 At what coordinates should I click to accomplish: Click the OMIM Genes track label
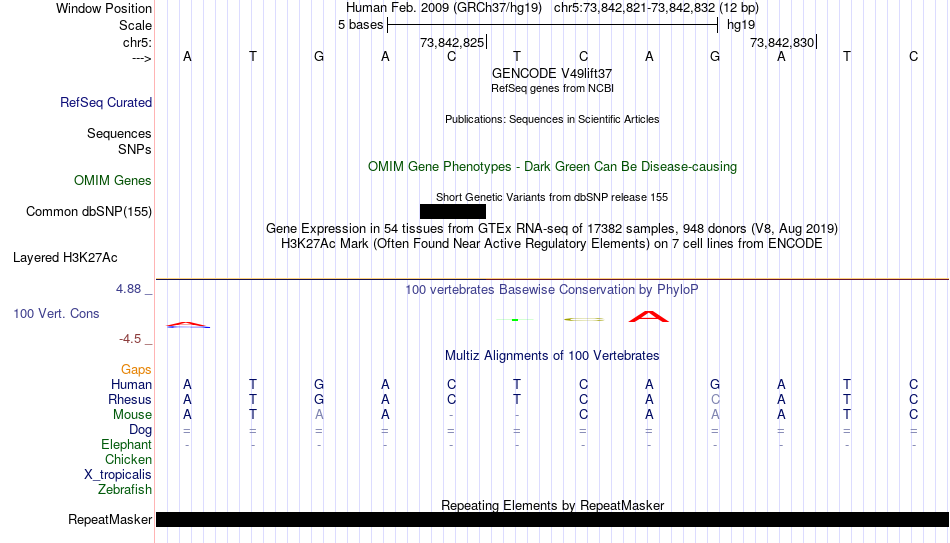112,181
